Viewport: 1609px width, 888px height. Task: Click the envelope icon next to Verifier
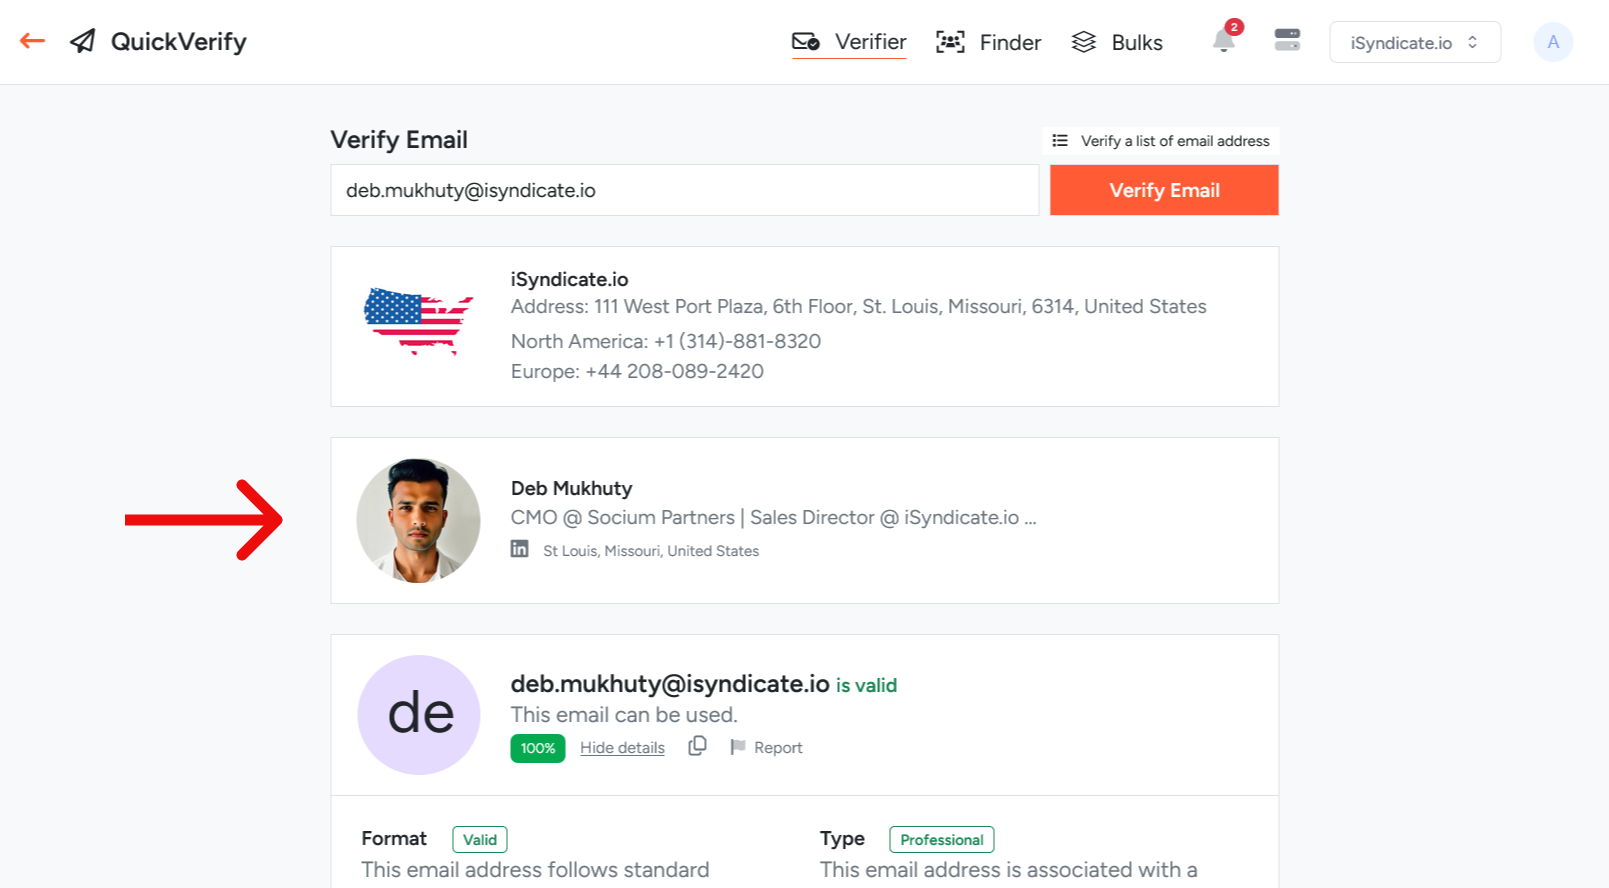(x=807, y=42)
